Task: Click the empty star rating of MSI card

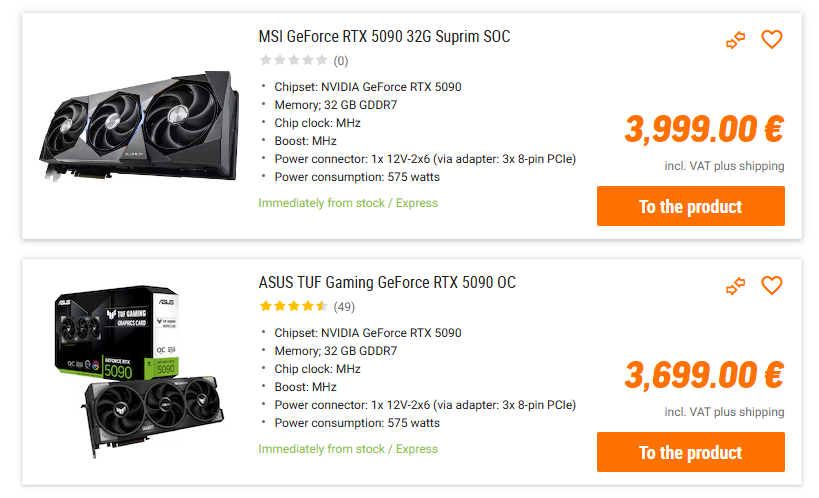Action: [293, 61]
